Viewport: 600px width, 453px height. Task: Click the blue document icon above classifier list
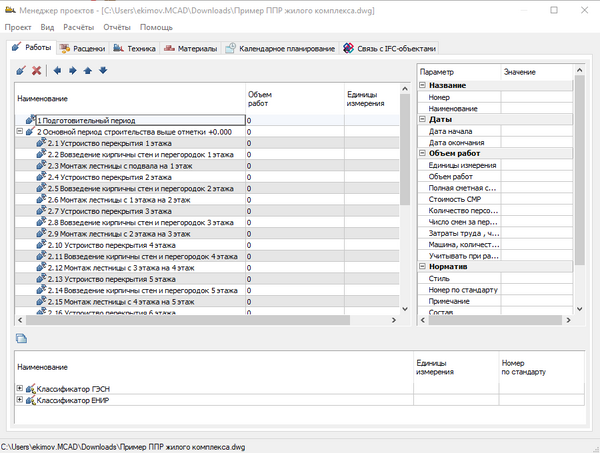21,338
